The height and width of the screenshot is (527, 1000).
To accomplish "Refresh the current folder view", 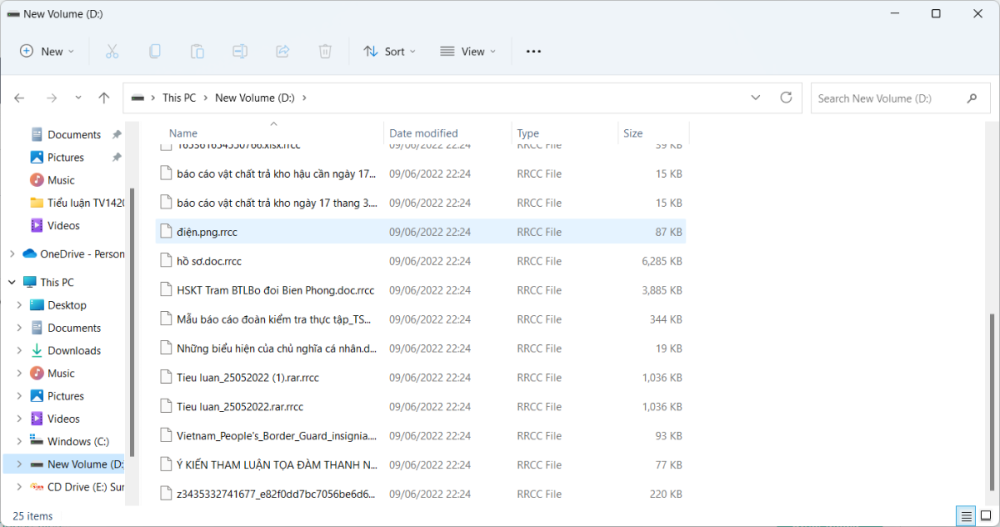I will click(x=786, y=98).
